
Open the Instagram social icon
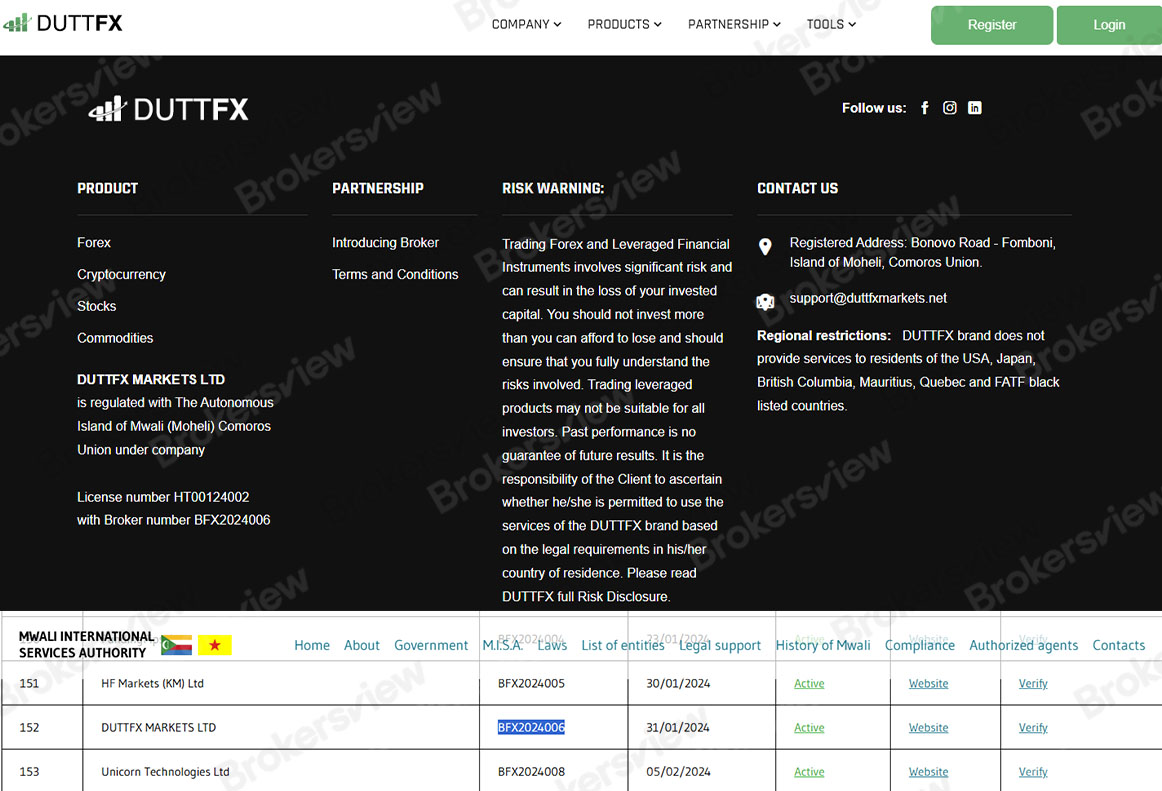tap(950, 108)
